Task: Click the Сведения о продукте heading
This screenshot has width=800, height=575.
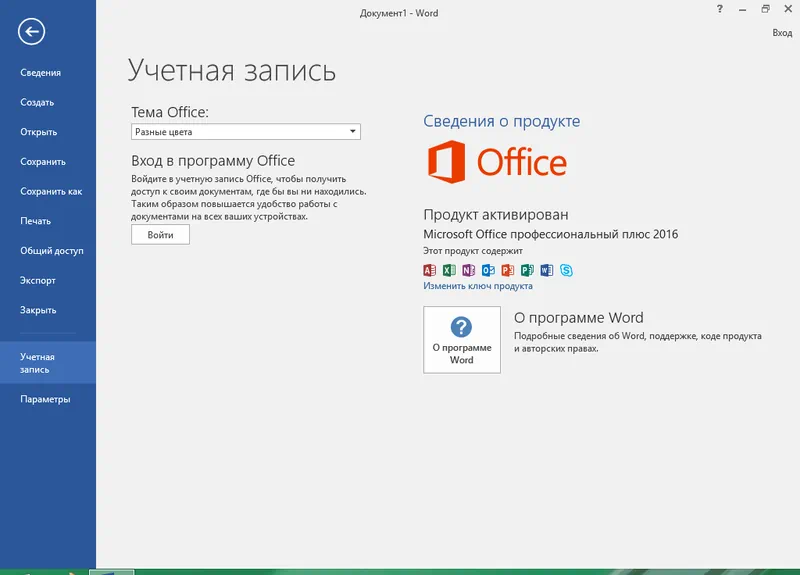Action: 502,121
